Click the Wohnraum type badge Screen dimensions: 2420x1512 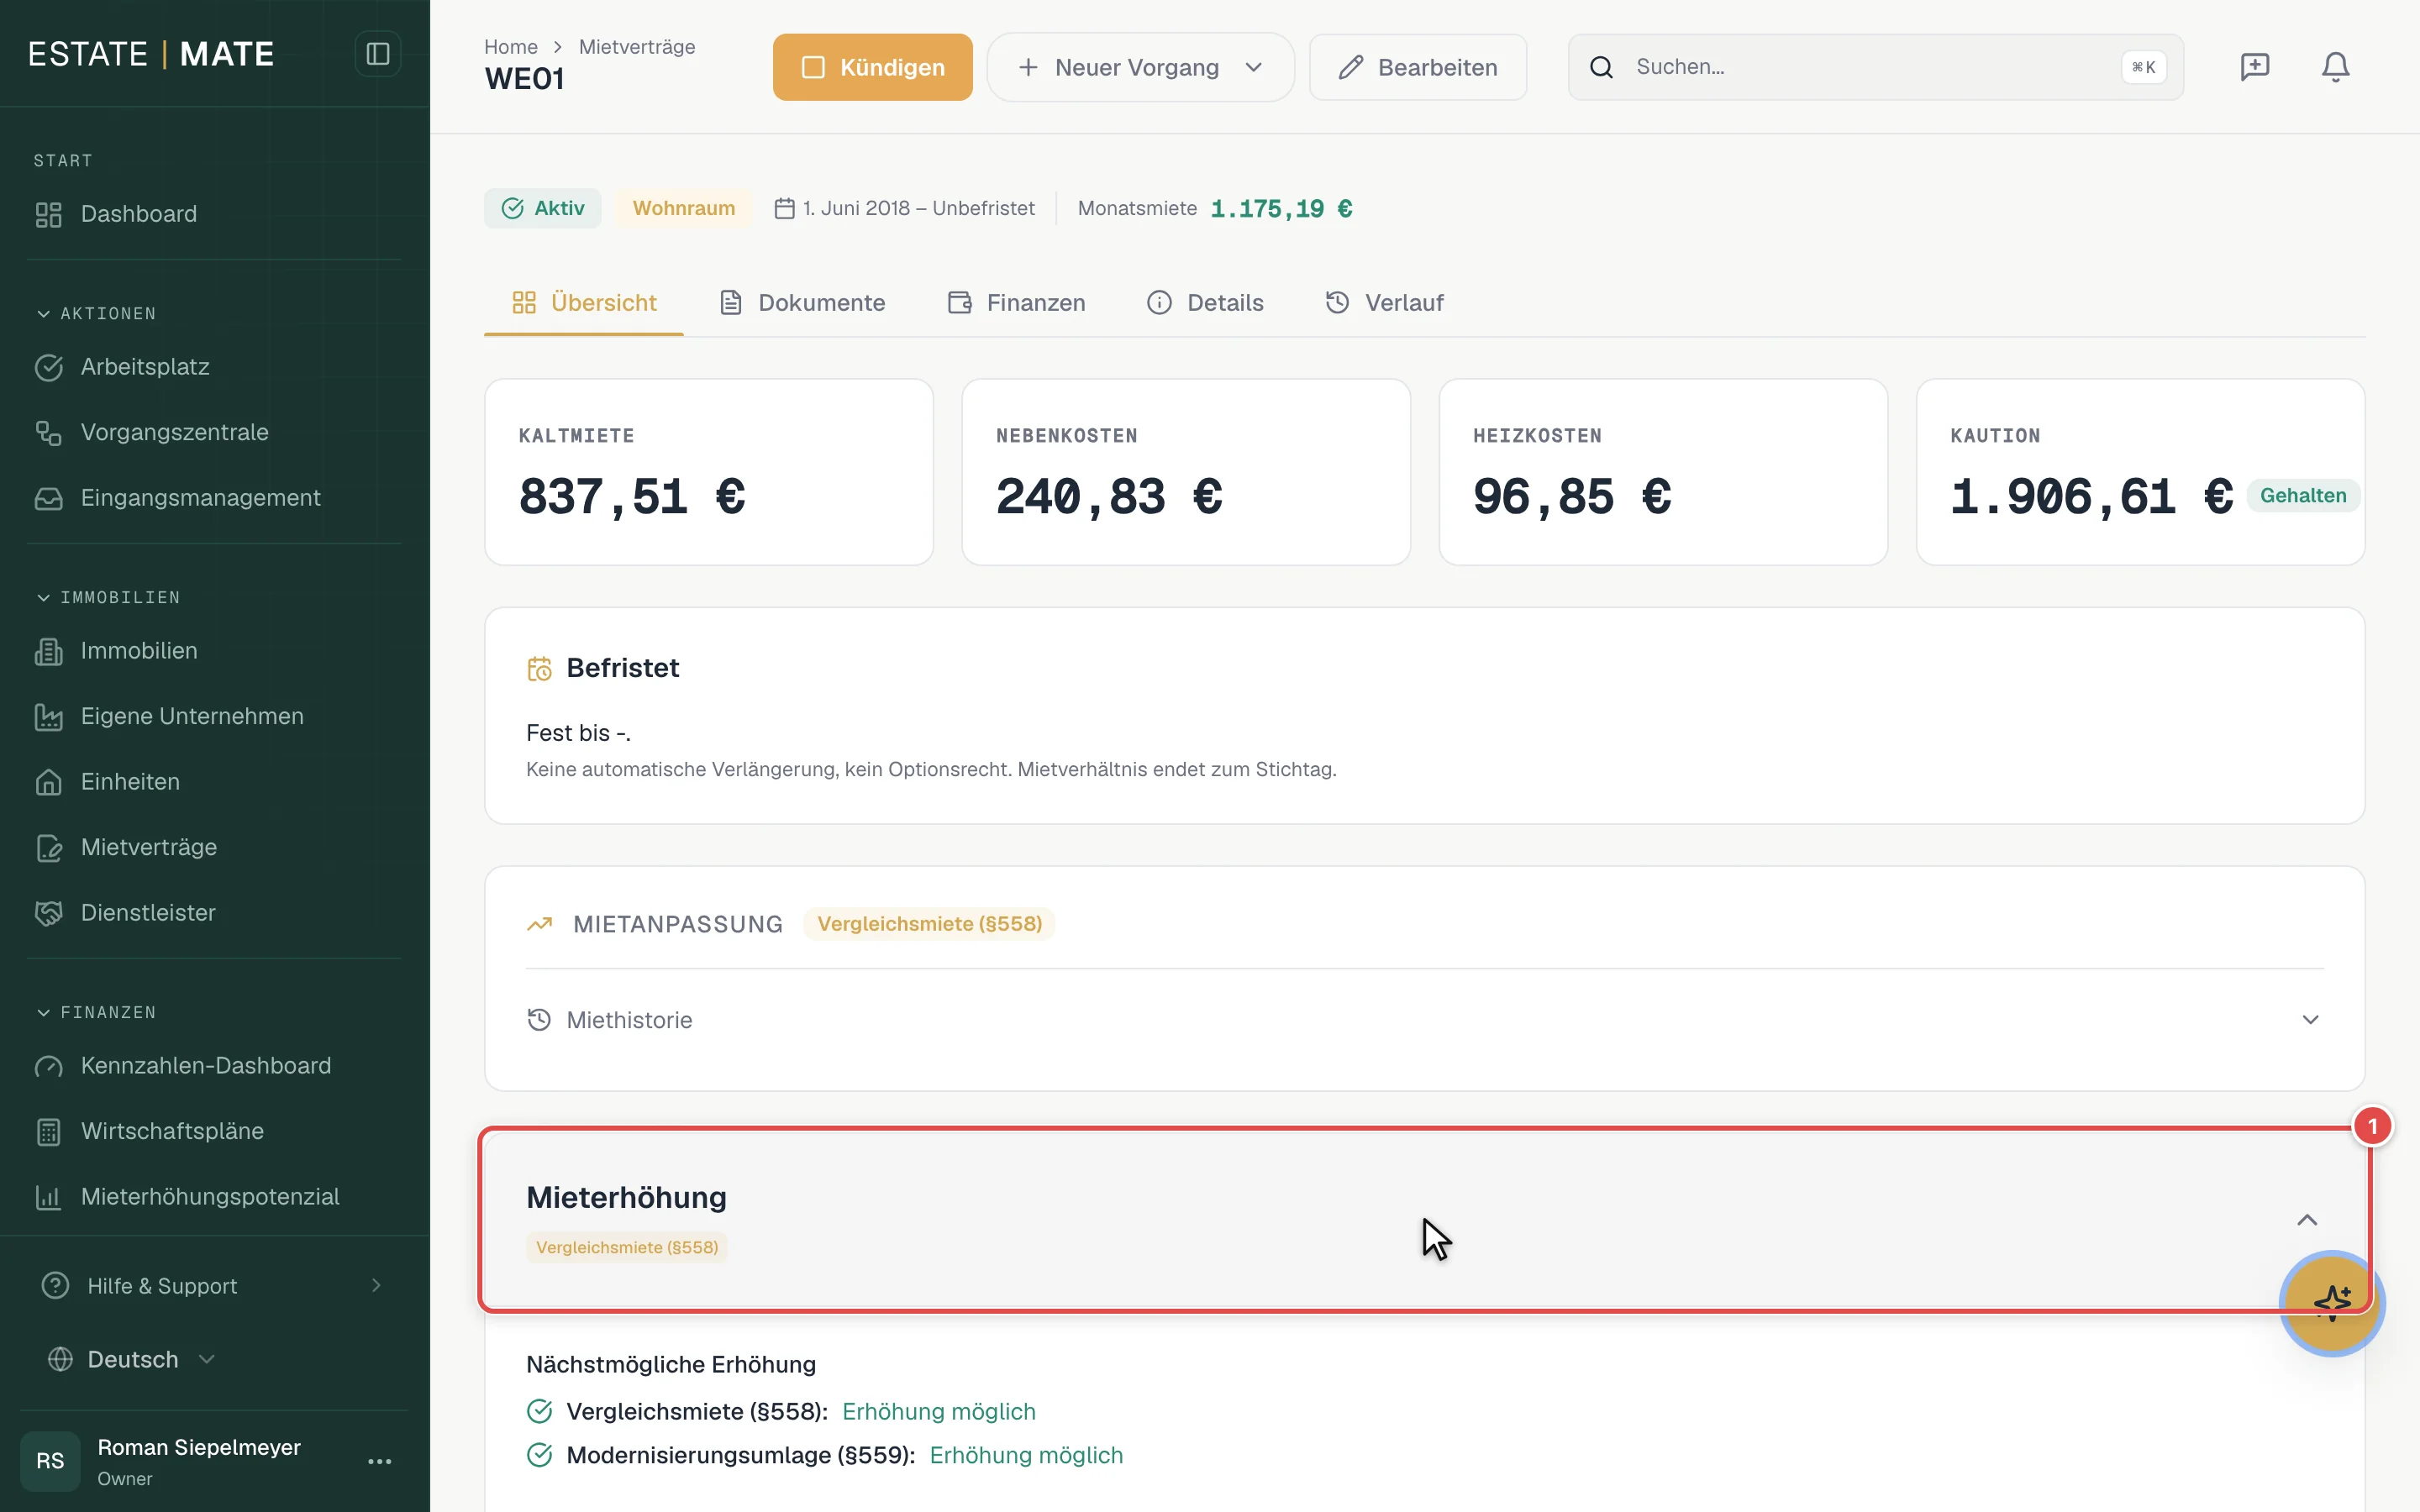pos(683,208)
